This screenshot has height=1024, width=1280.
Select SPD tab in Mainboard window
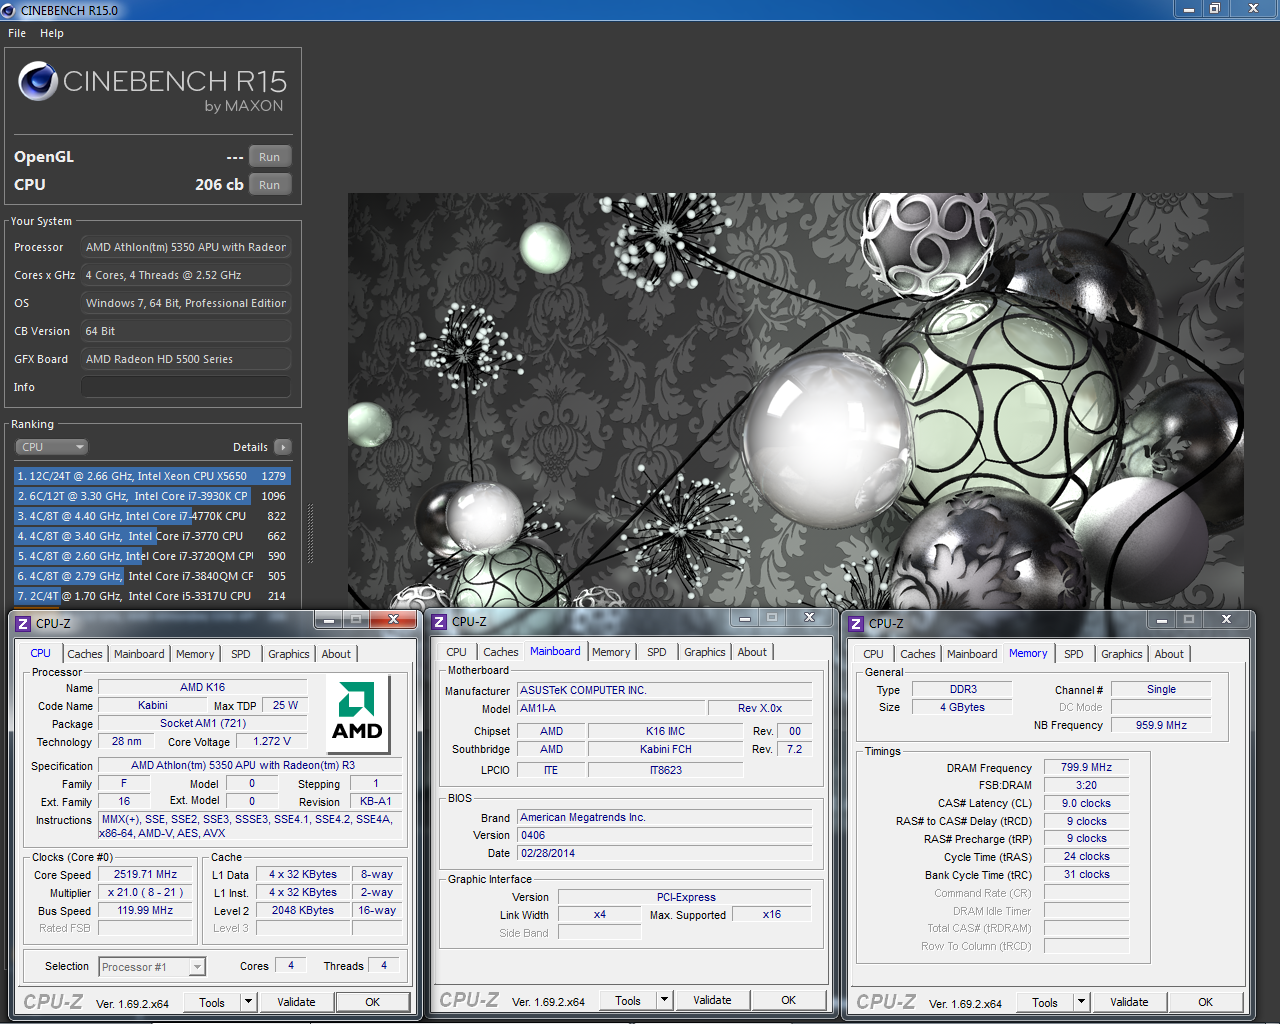[x=657, y=652]
